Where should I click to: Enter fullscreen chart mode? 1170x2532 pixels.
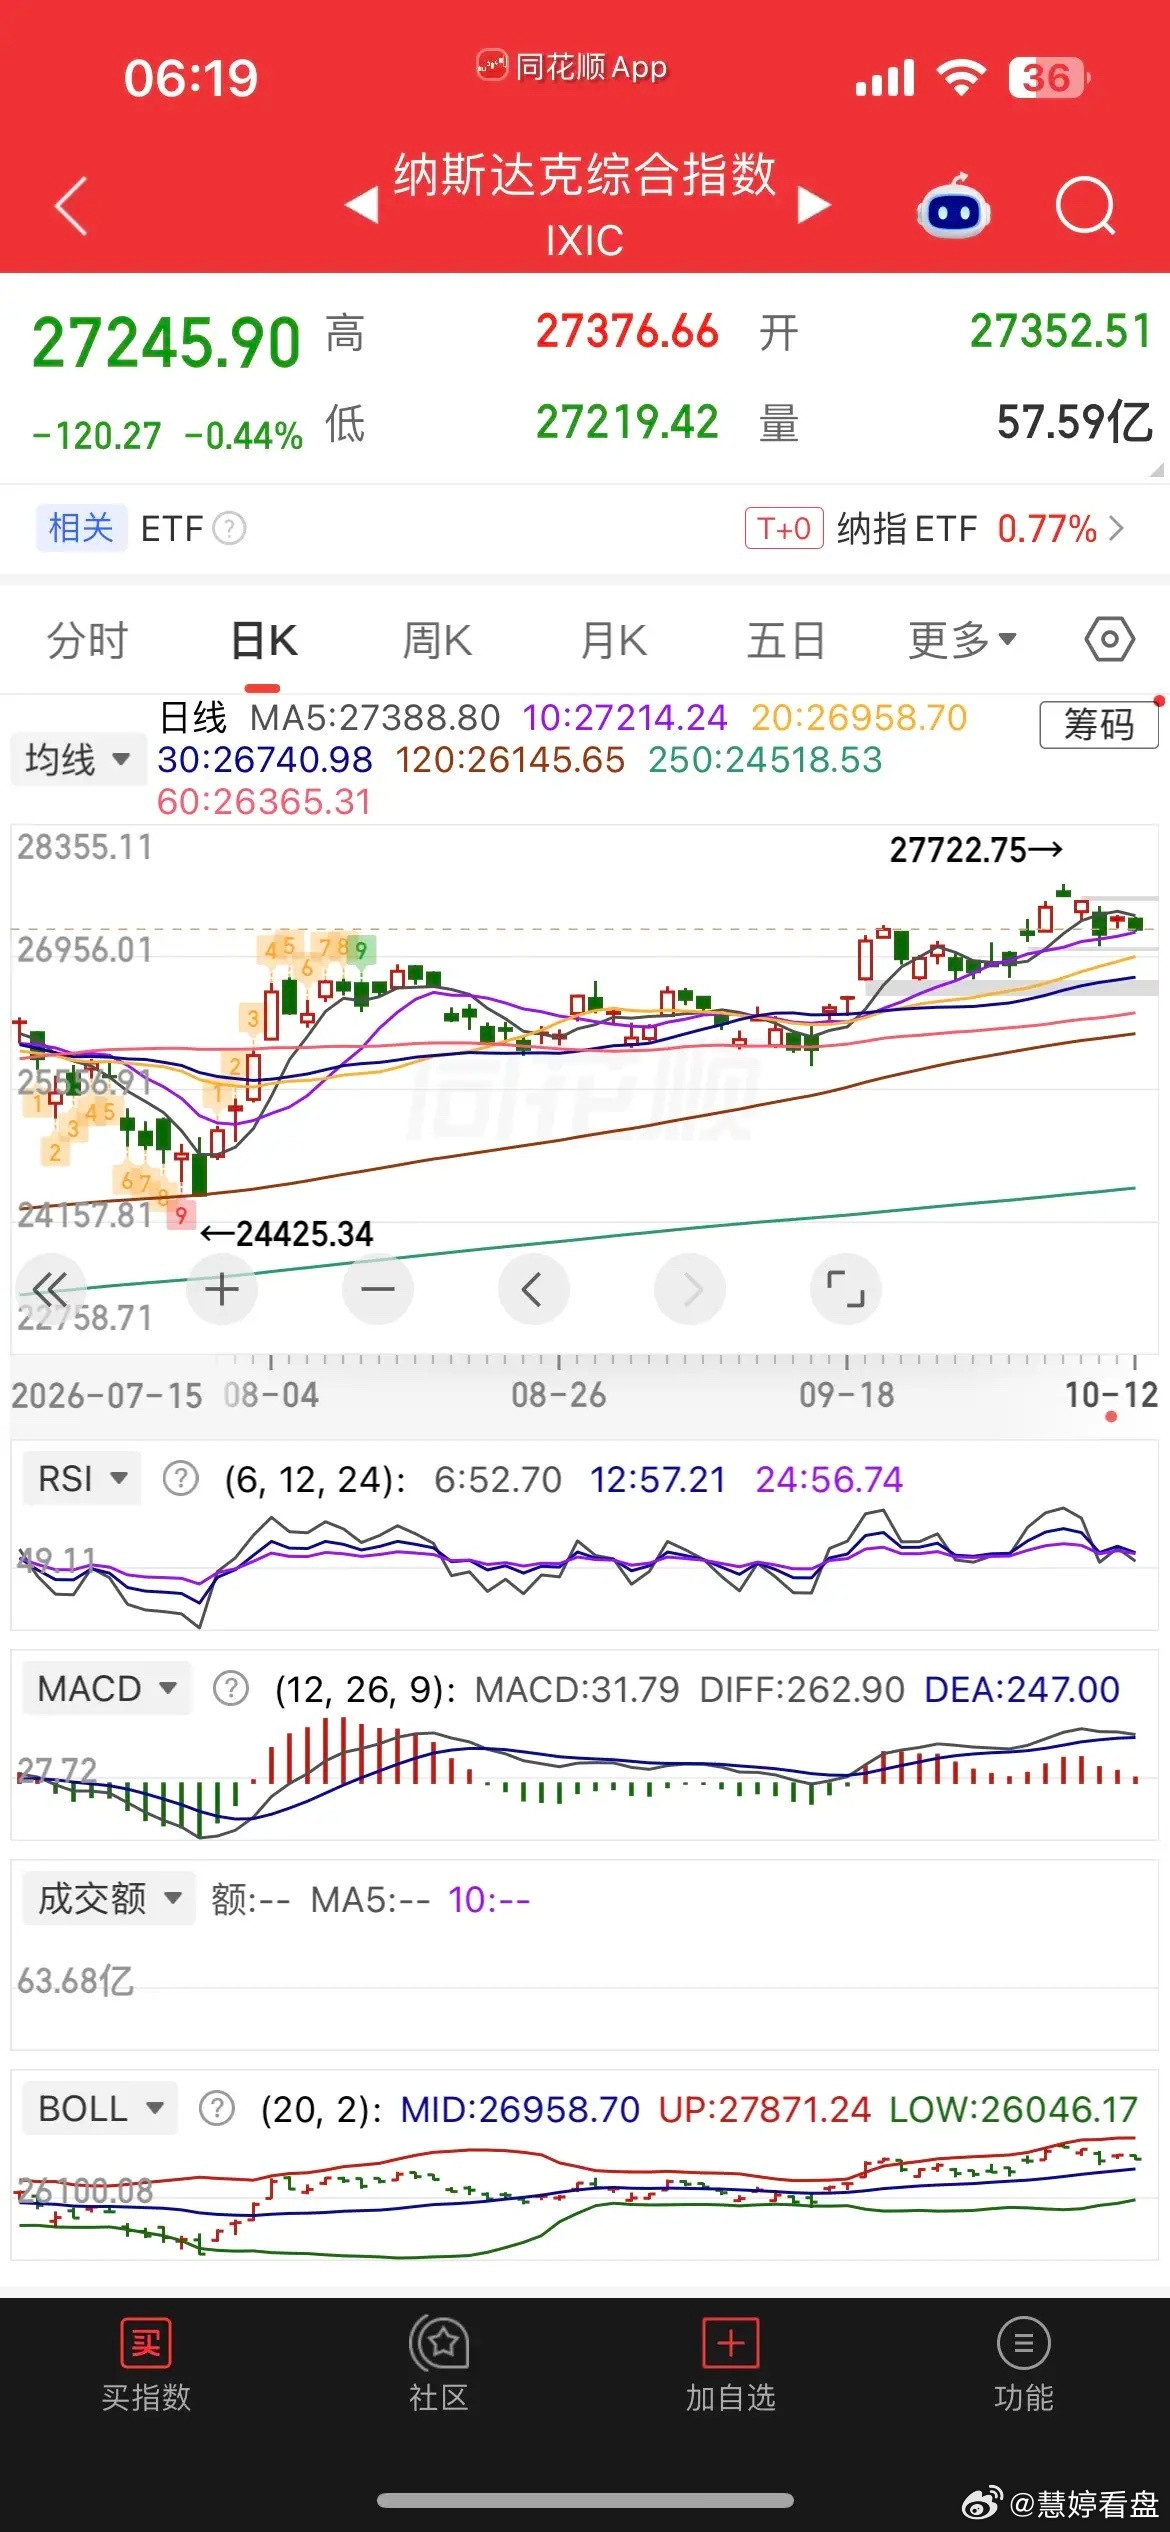click(846, 1289)
